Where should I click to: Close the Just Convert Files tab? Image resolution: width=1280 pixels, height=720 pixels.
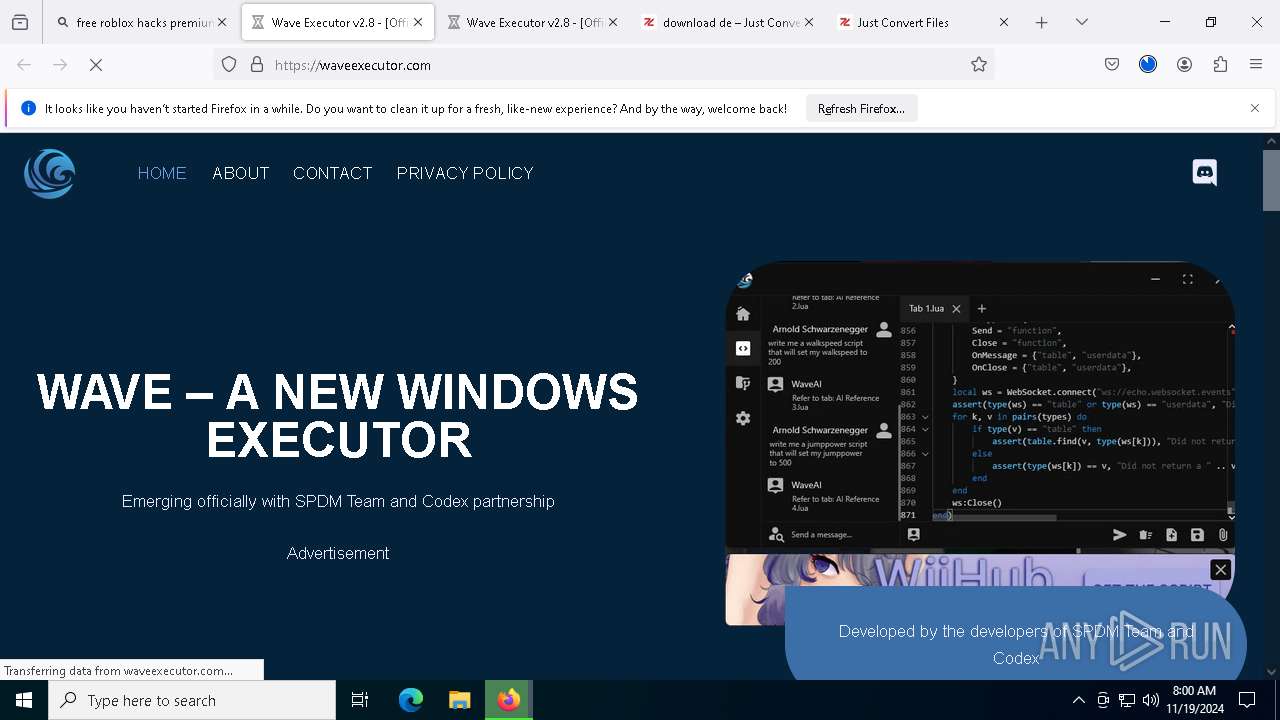[x=1004, y=22]
